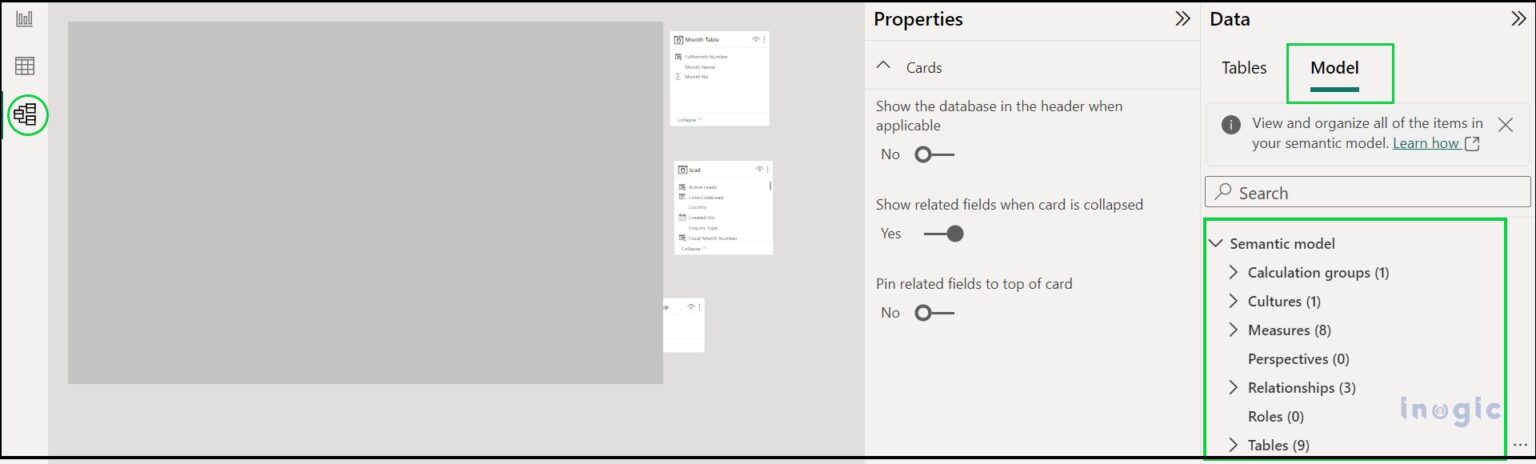Viewport: 1536px width, 464px height.
Task: Collapse the Data pane with double chevron
Action: click(x=1518, y=19)
